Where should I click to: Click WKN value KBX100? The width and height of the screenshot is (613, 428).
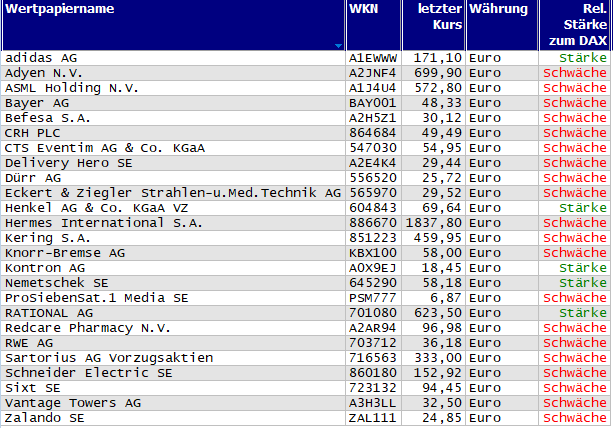(373, 253)
